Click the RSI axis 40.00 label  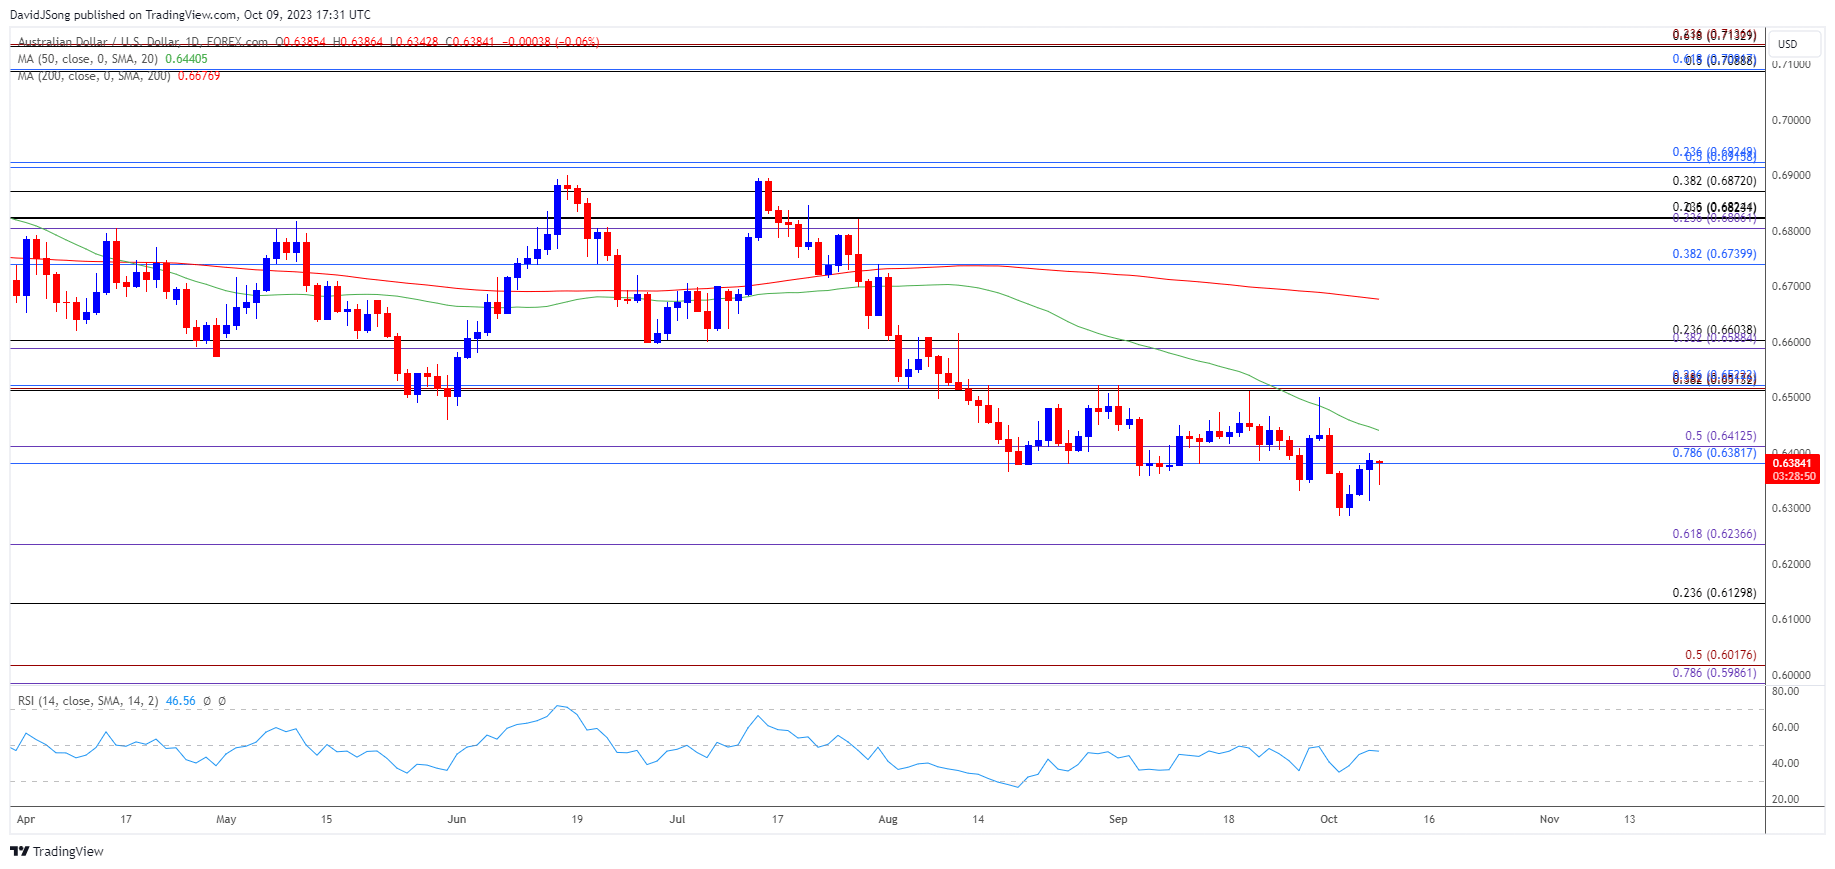pyautogui.click(x=1785, y=763)
